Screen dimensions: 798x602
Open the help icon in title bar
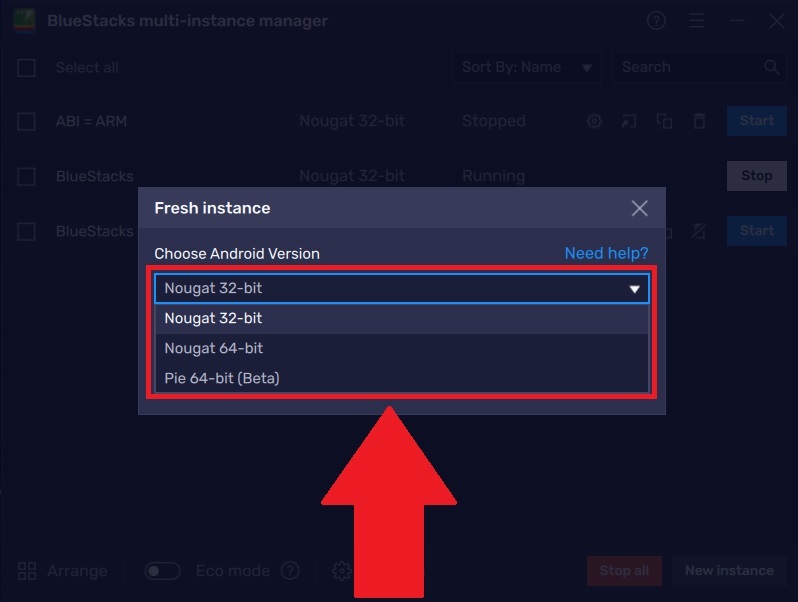[656, 21]
